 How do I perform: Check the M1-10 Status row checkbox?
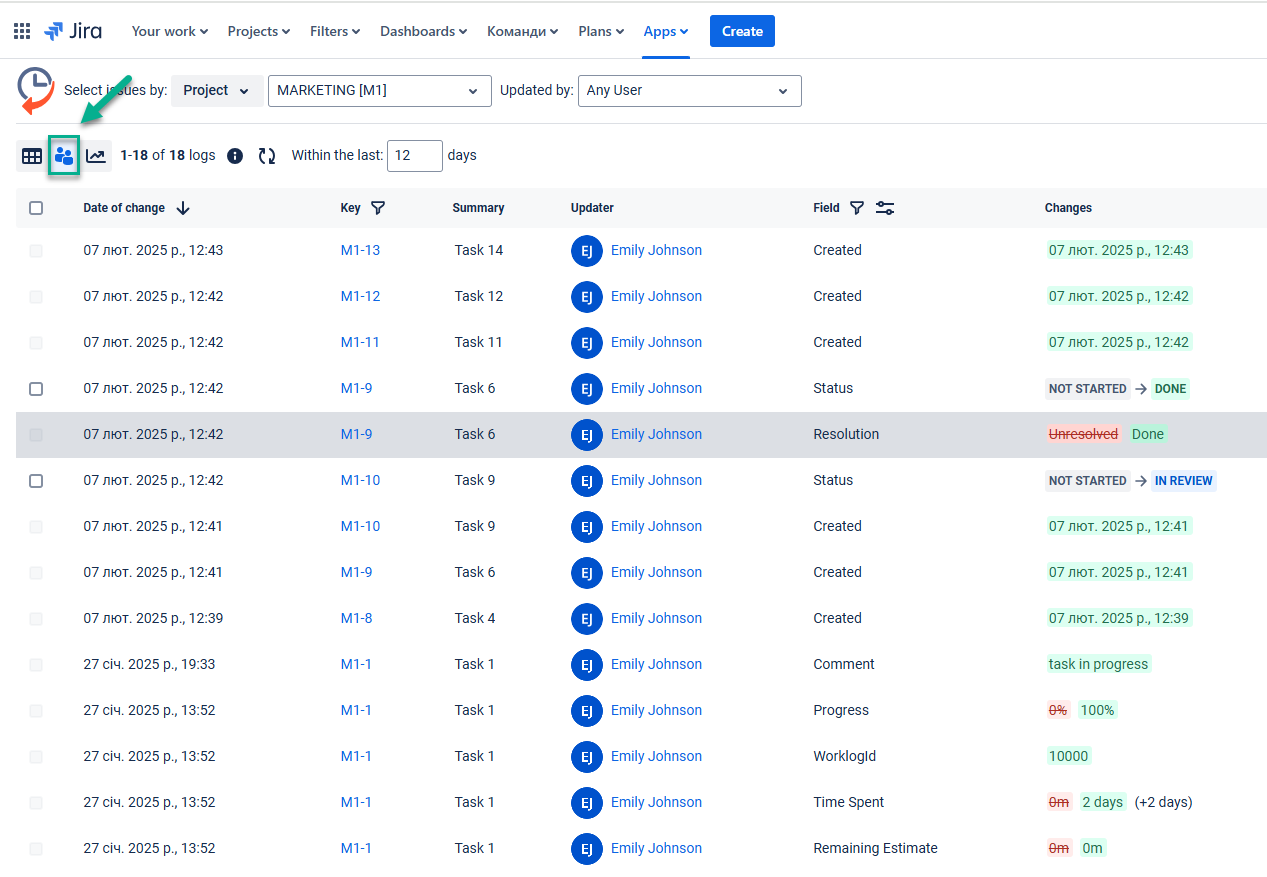tap(36, 480)
